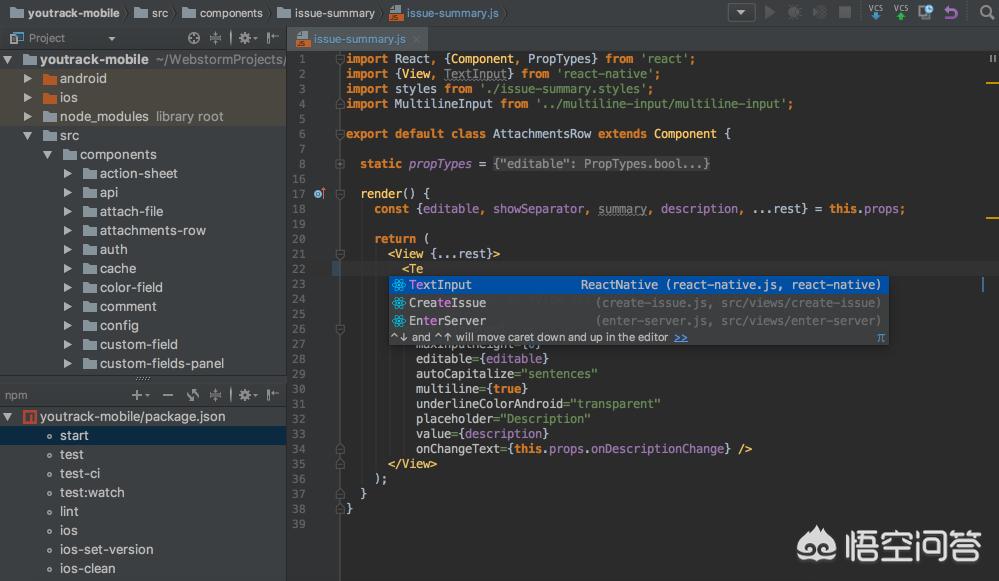Select the auth folder
This screenshot has width=999, height=581.
click(x=105, y=250)
